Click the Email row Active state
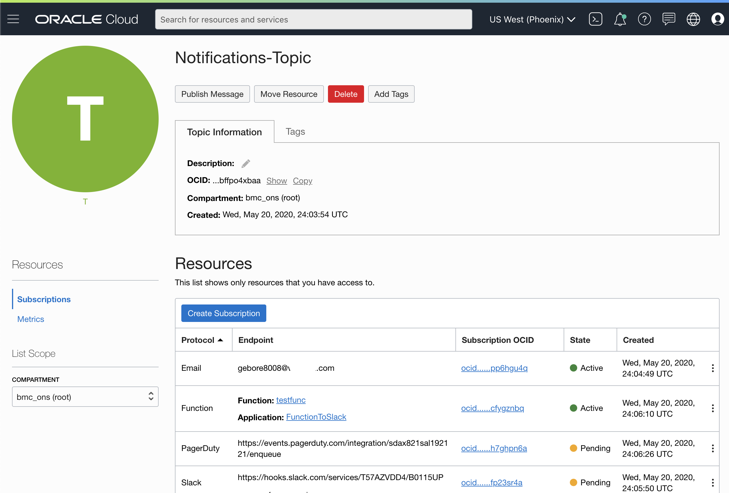The image size is (729, 493). (586, 368)
